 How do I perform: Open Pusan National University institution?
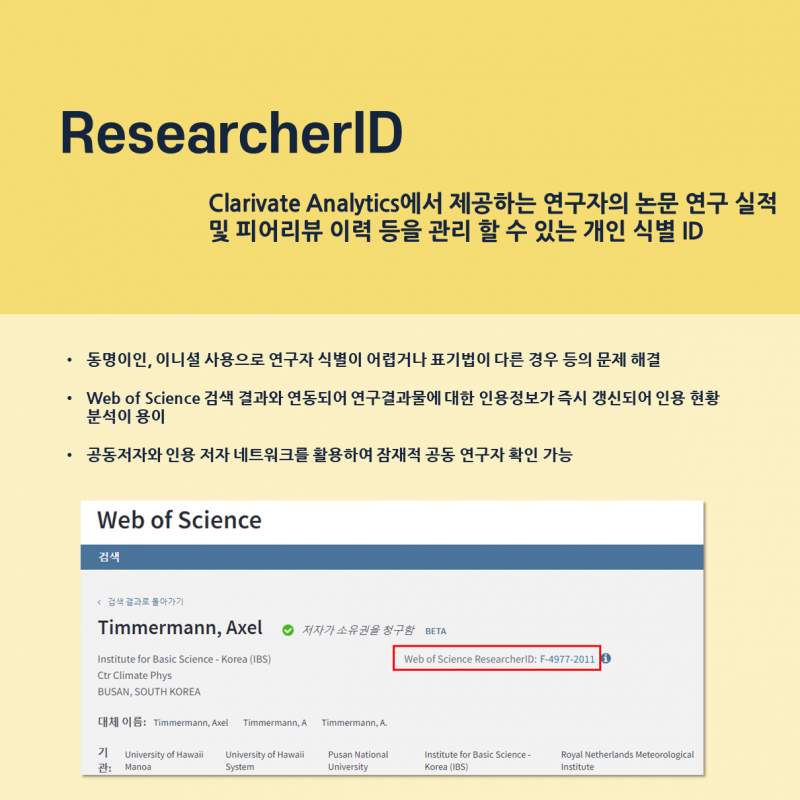tap(358, 760)
